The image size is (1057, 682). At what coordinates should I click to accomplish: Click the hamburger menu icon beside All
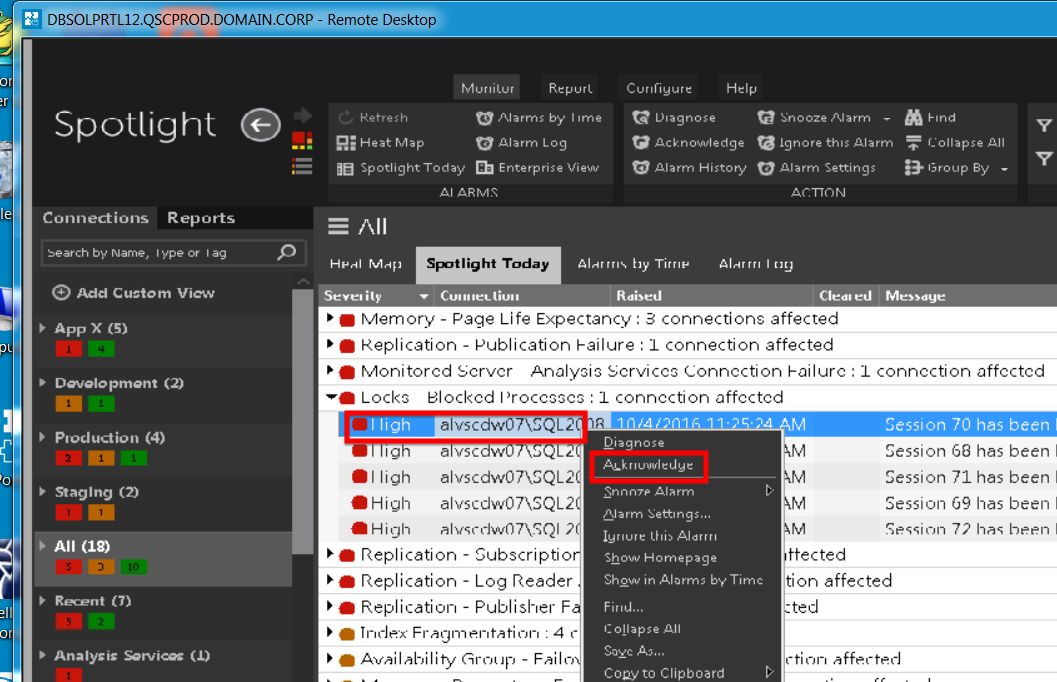(x=338, y=226)
